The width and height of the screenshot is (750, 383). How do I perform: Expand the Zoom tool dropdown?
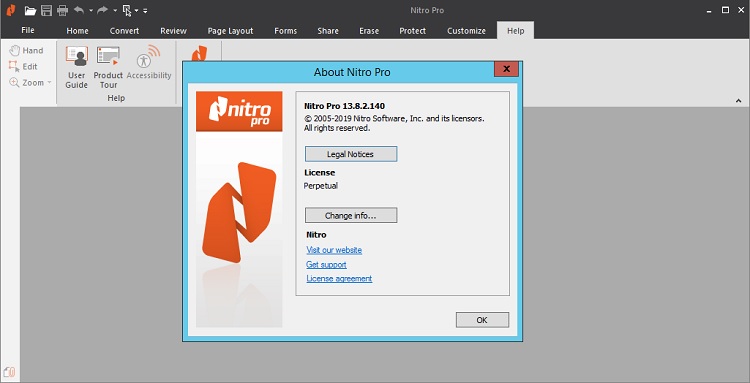click(49, 83)
